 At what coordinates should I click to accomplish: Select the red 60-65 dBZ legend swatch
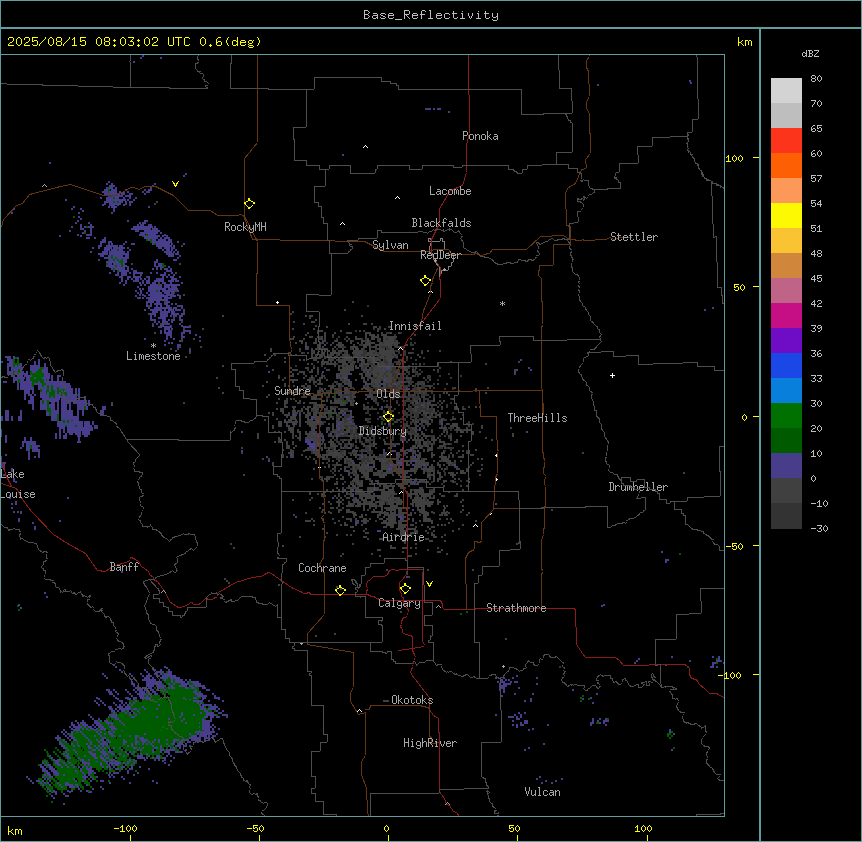(x=786, y=141)
